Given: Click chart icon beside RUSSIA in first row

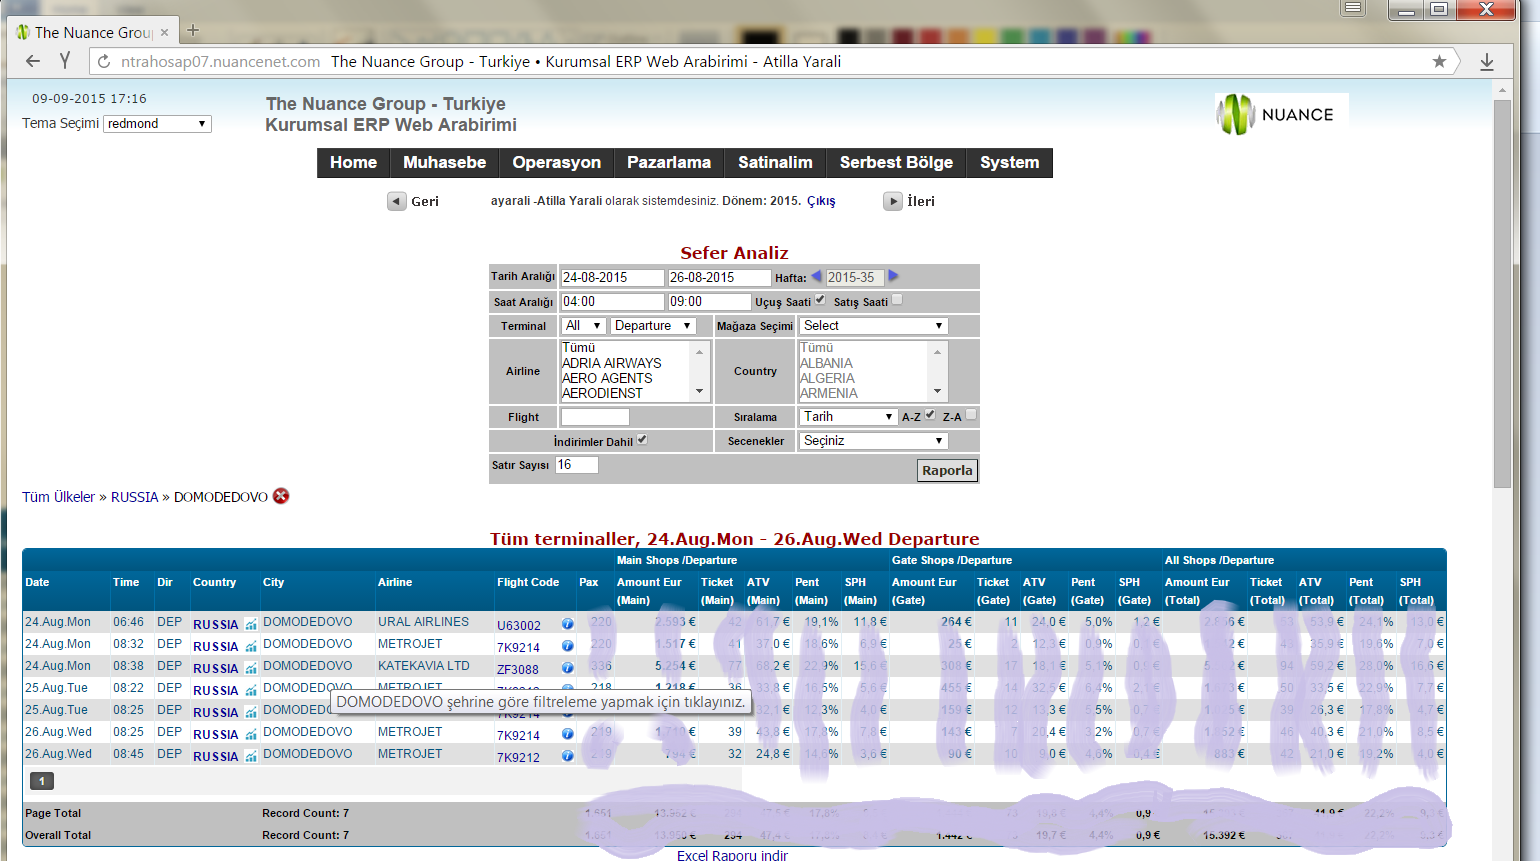Looking at the screenshot, I should click(251, 625).
